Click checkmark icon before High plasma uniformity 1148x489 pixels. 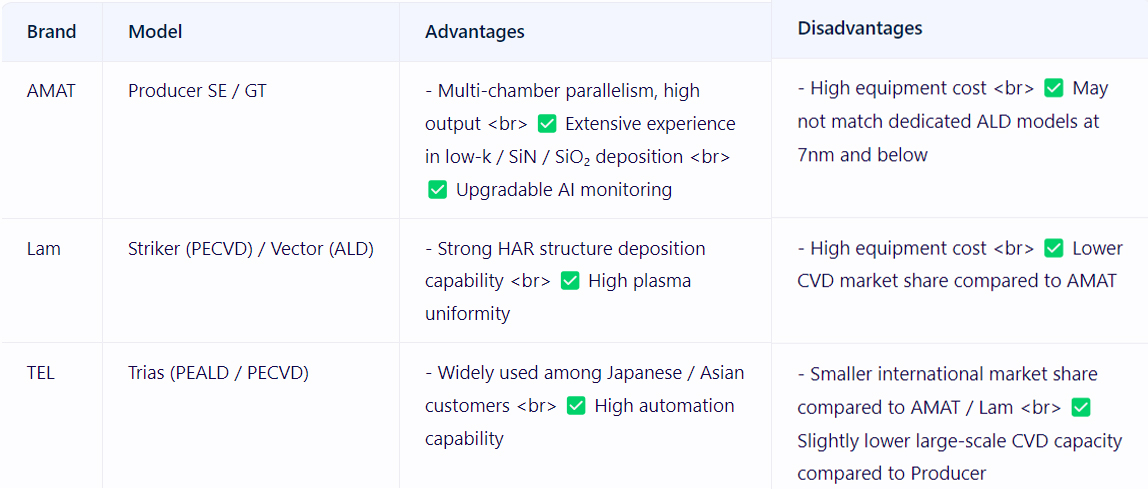coord(570,281)
